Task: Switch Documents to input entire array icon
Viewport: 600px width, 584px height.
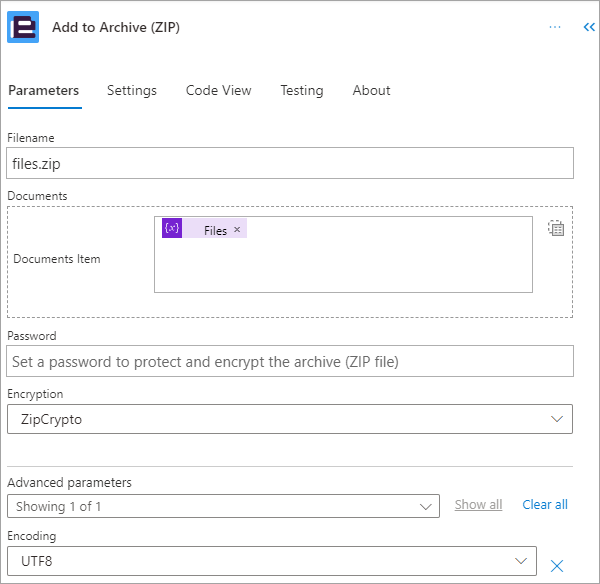Action: pos(556,228)
